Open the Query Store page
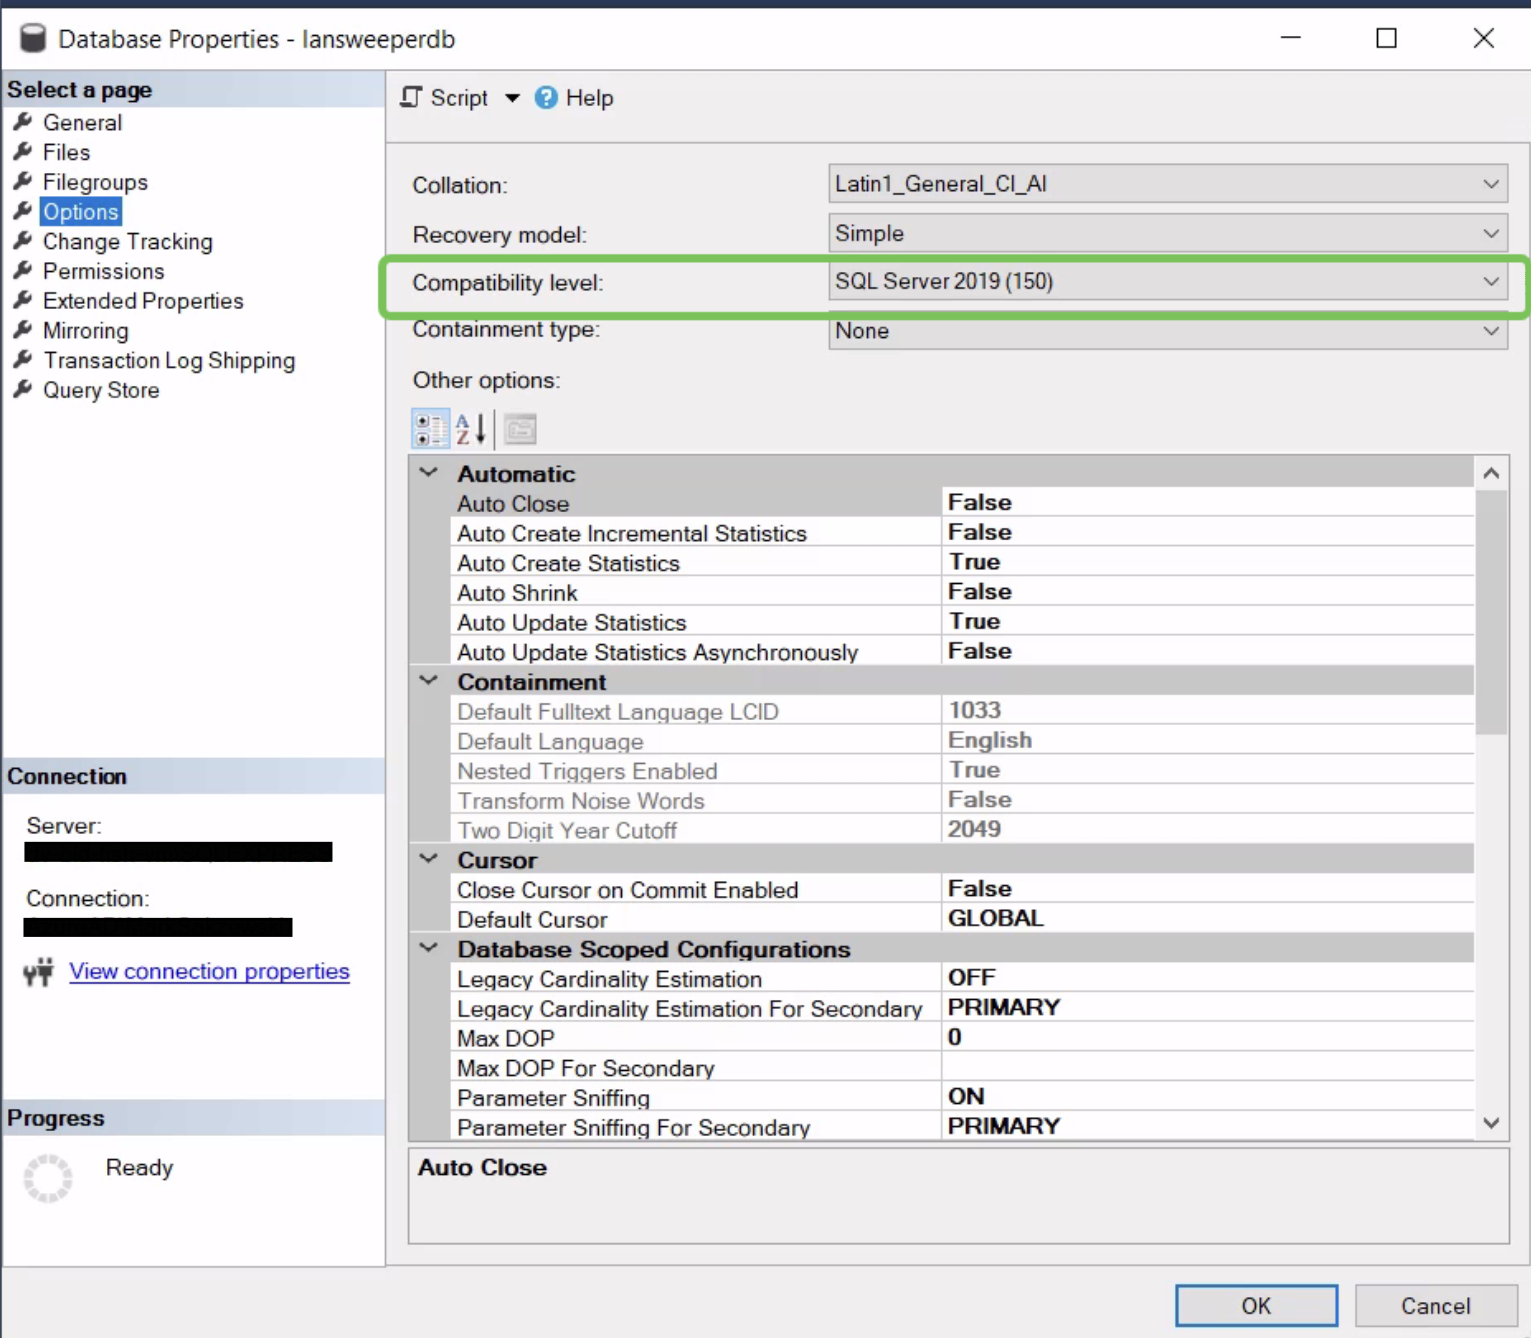Viewport: 1531px width, 1338px height. tap(101, 390)
